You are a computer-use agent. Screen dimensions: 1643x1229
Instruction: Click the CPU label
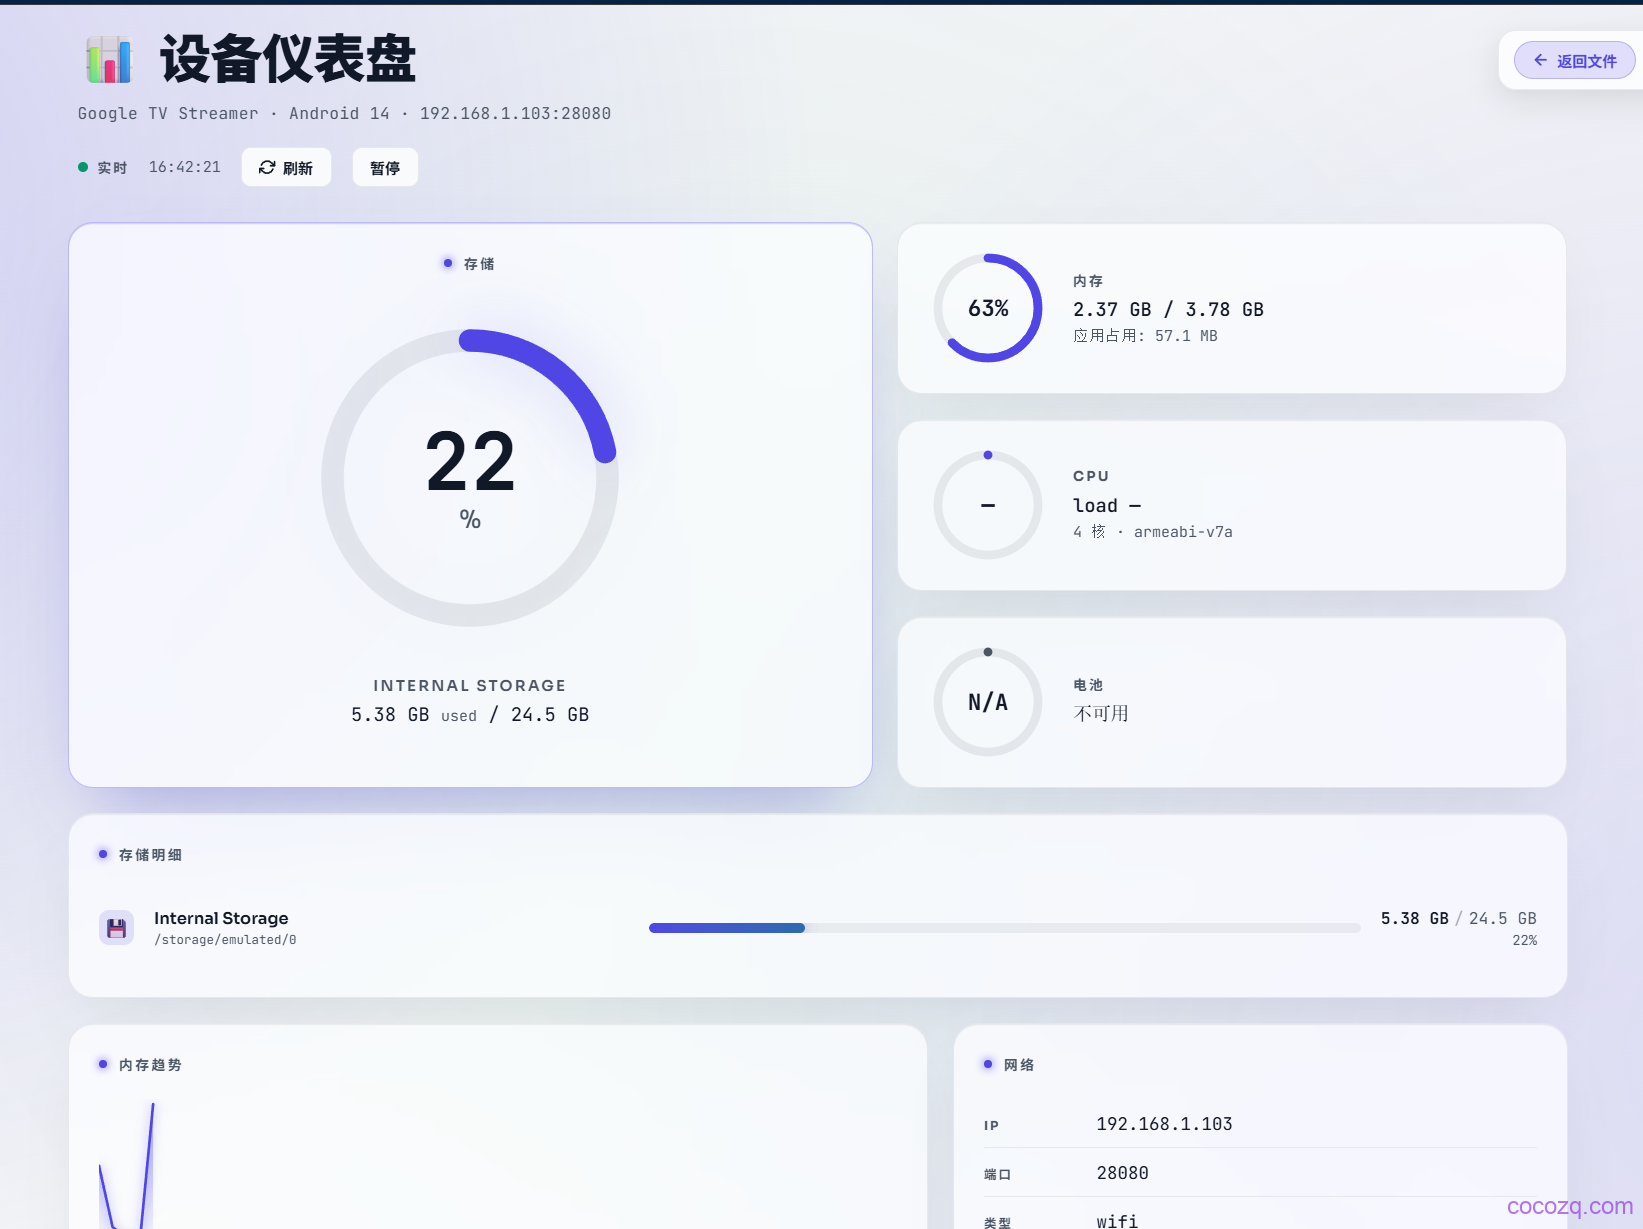coord(1091,476)
